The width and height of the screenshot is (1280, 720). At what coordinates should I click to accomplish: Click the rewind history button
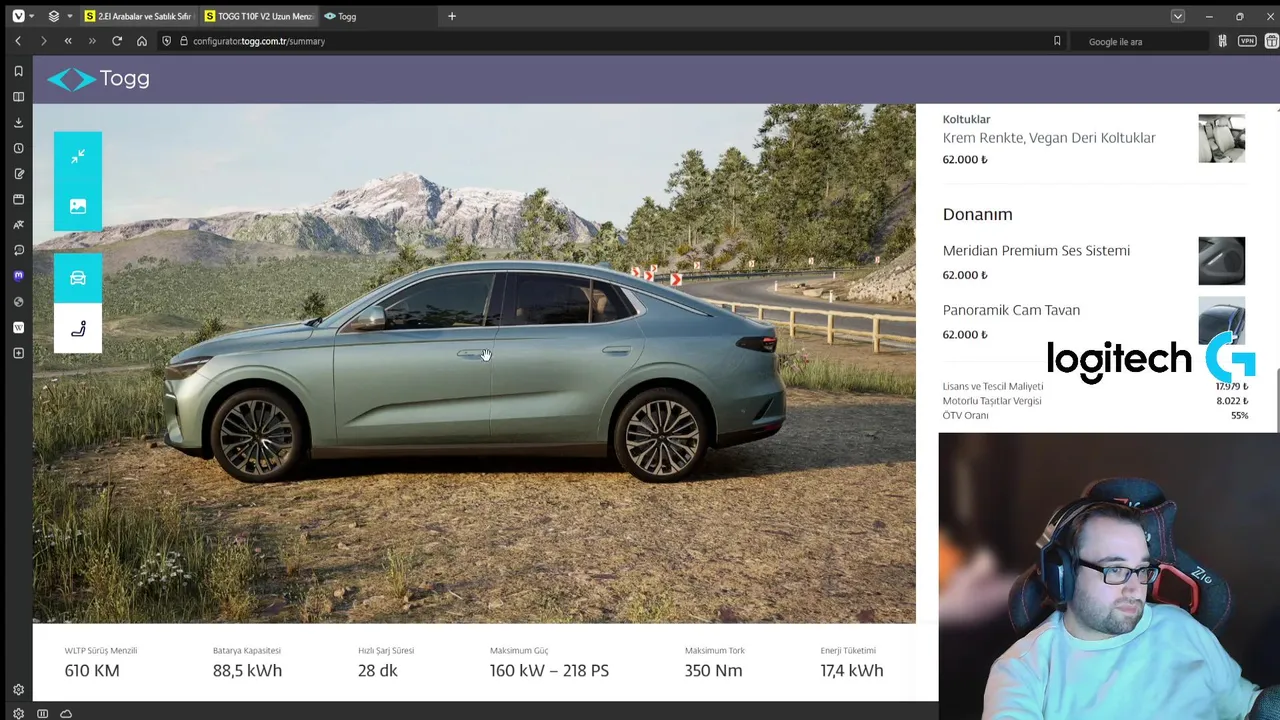(68, 41)
